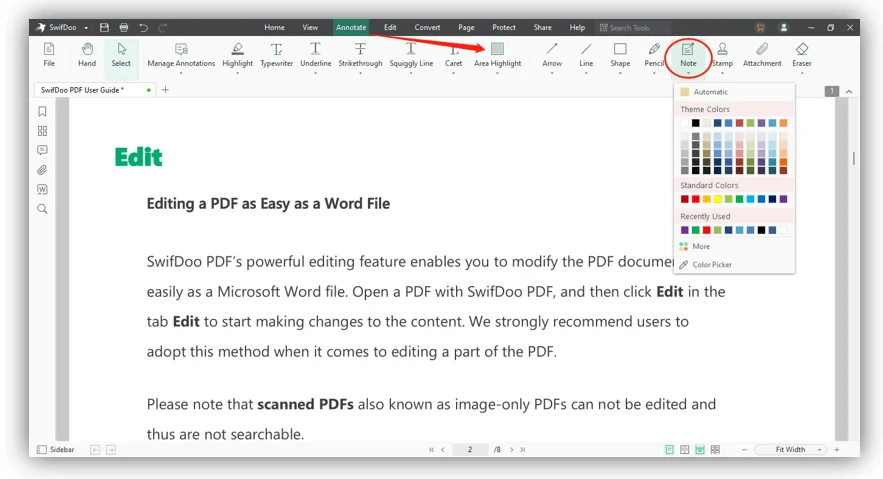The width and height of the screenshot is (883, 479).
Task: Select the Area Highlight tool
Action: (497, 55)
